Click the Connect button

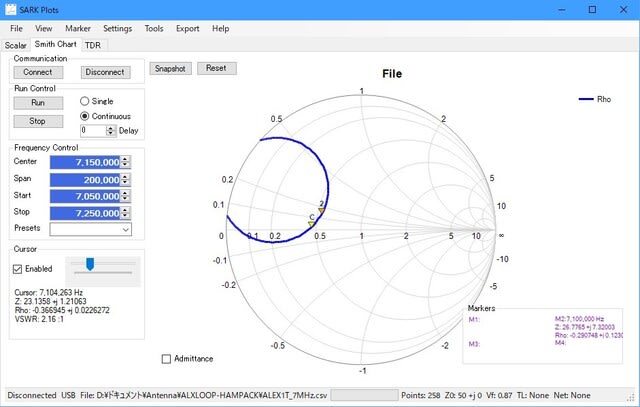tap(38, 72)
